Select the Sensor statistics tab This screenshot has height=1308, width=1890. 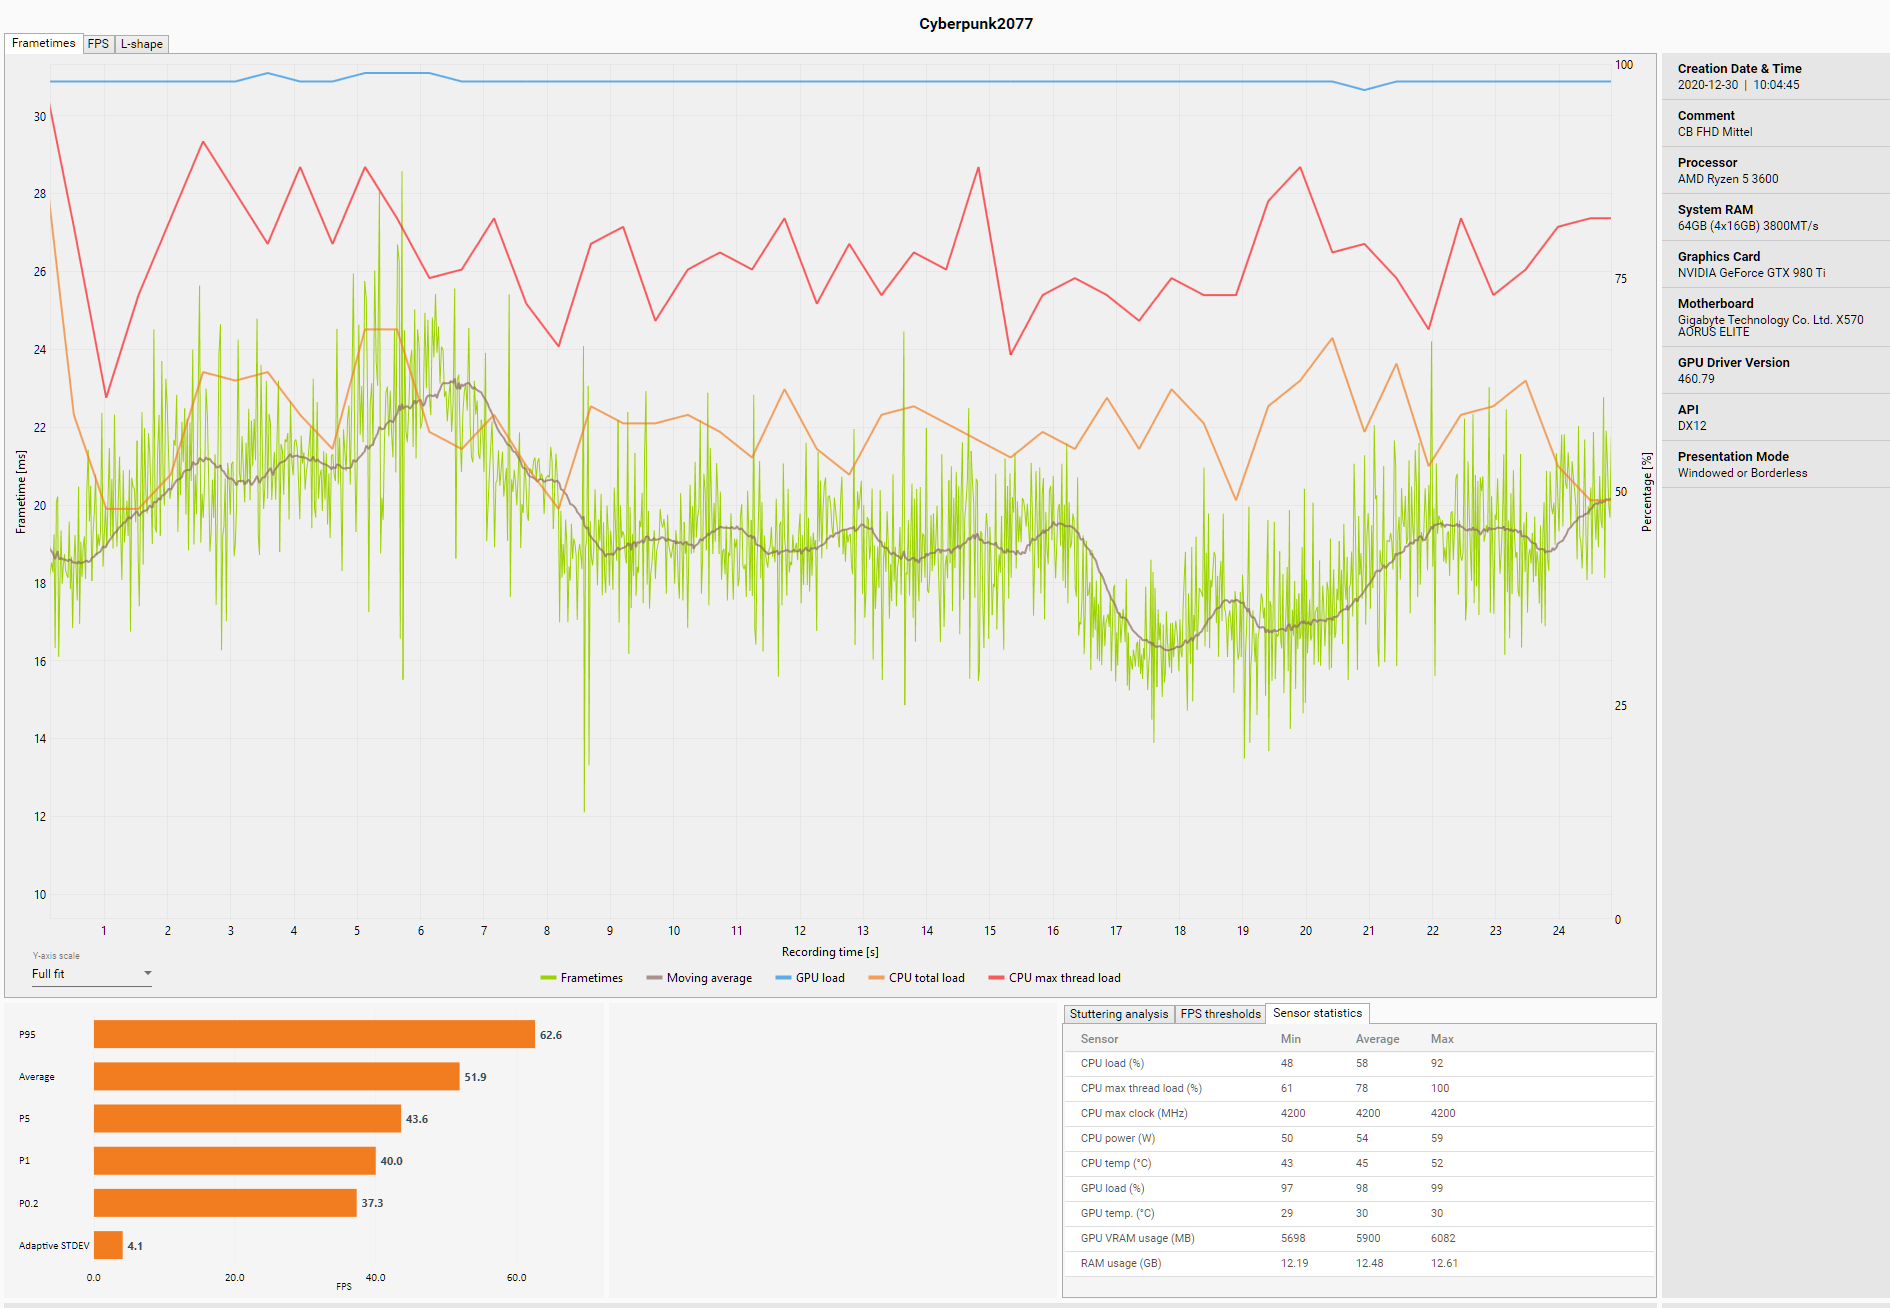tap(1317, 1013)
